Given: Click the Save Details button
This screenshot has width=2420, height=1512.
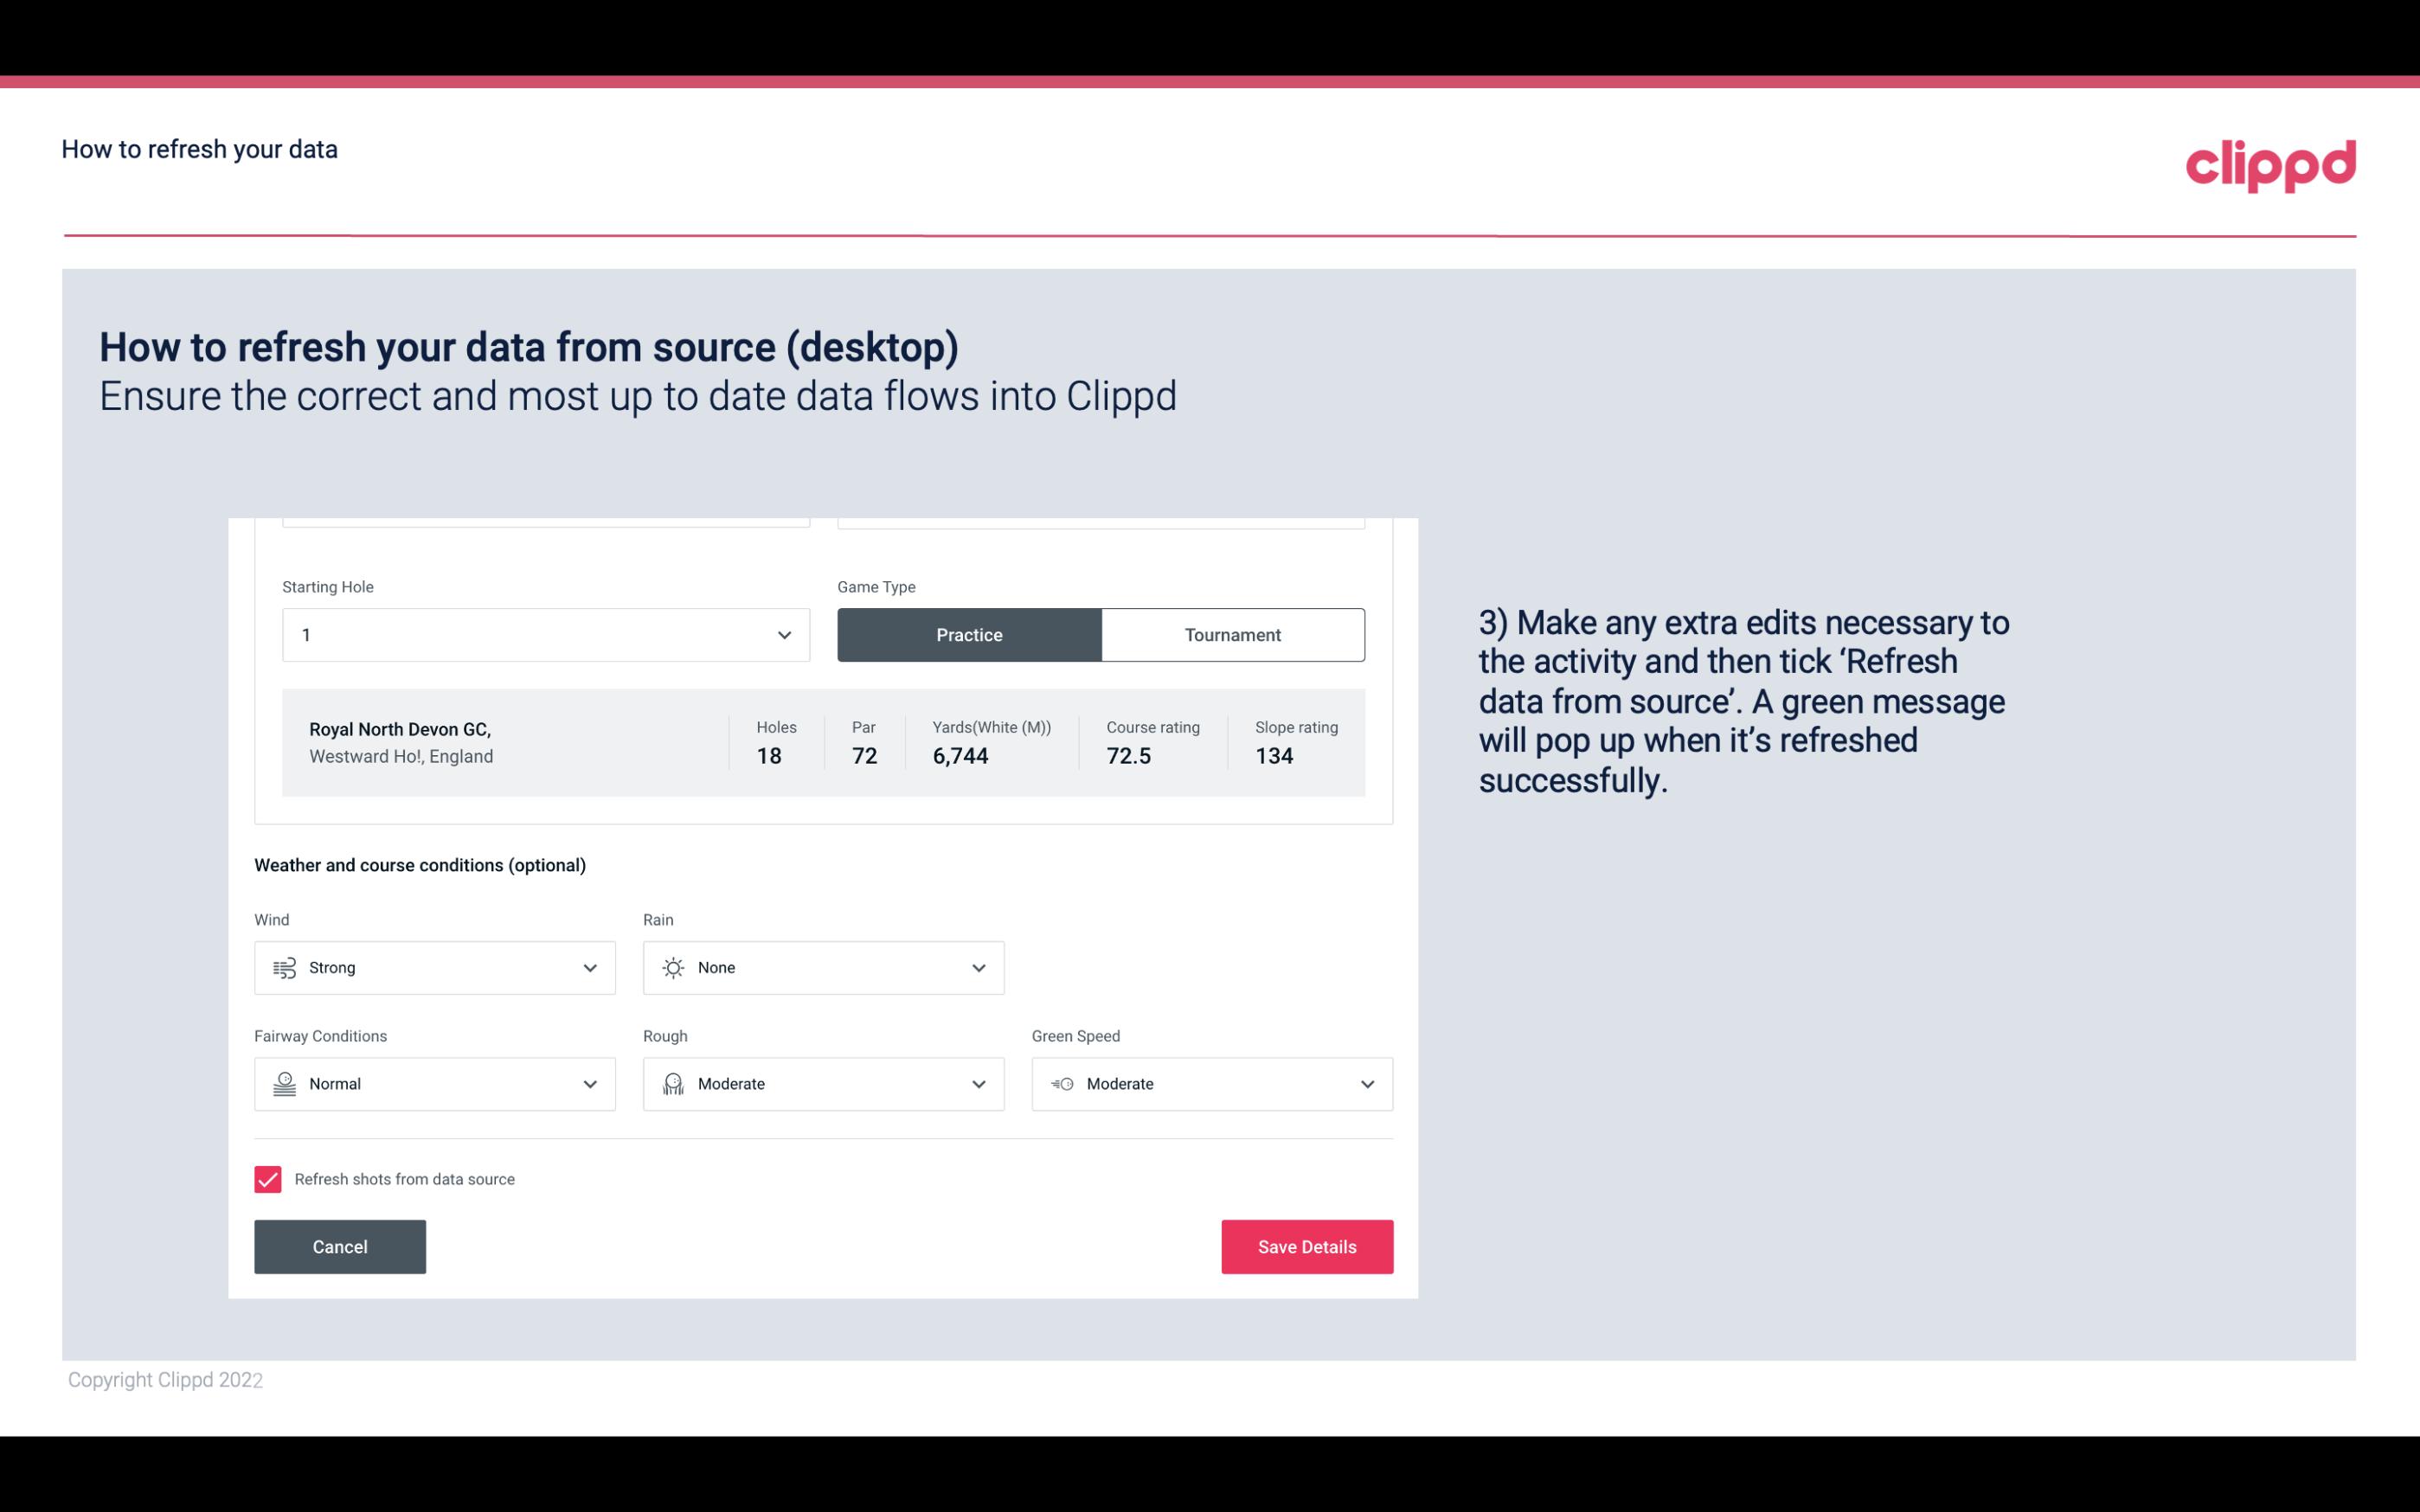Looking at the screenshot, I should [1306, 1246].
